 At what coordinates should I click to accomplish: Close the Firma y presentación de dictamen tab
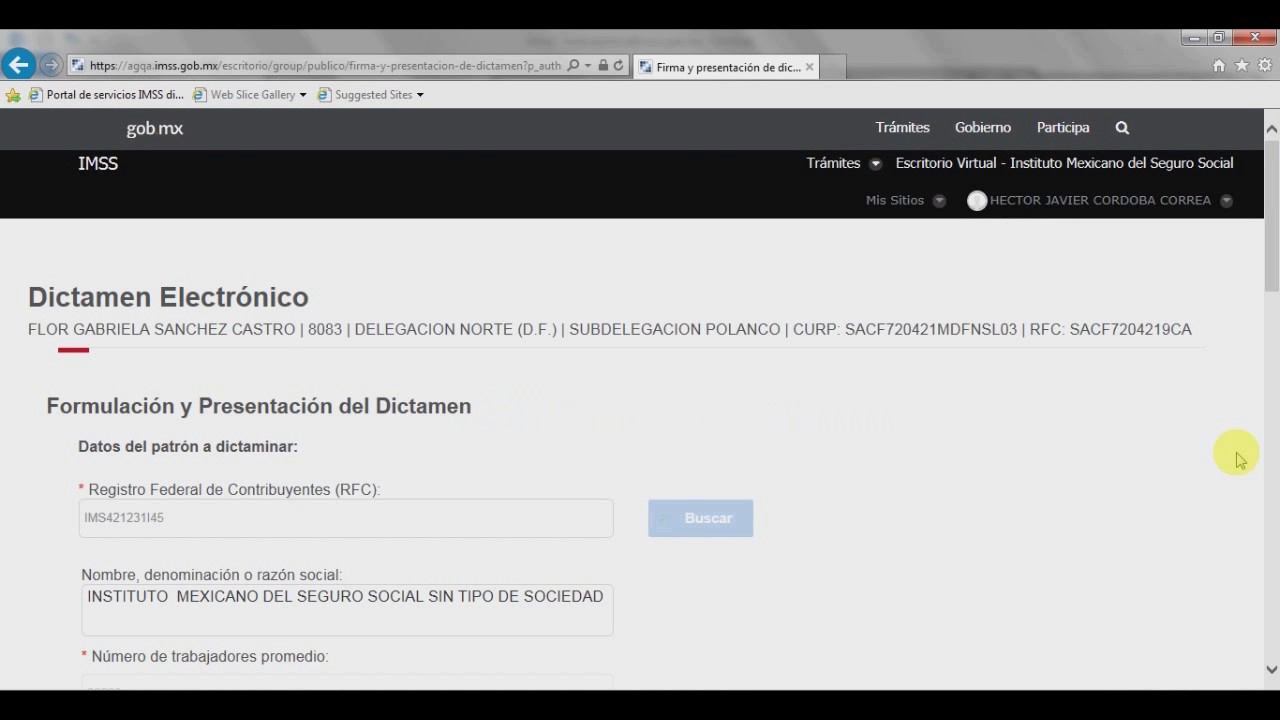point(809,67)
